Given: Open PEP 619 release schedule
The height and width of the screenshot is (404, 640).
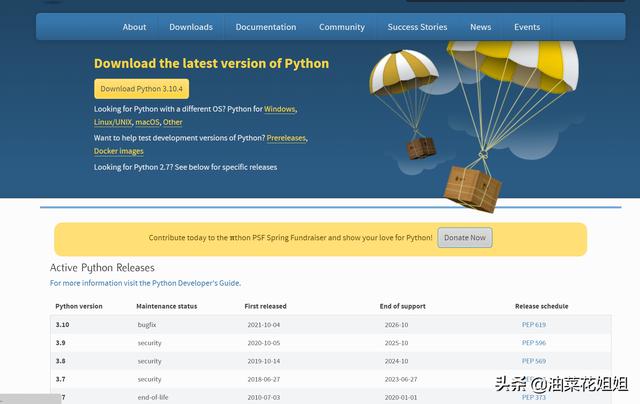Looking at the screenshot, I should coord(534,325).
